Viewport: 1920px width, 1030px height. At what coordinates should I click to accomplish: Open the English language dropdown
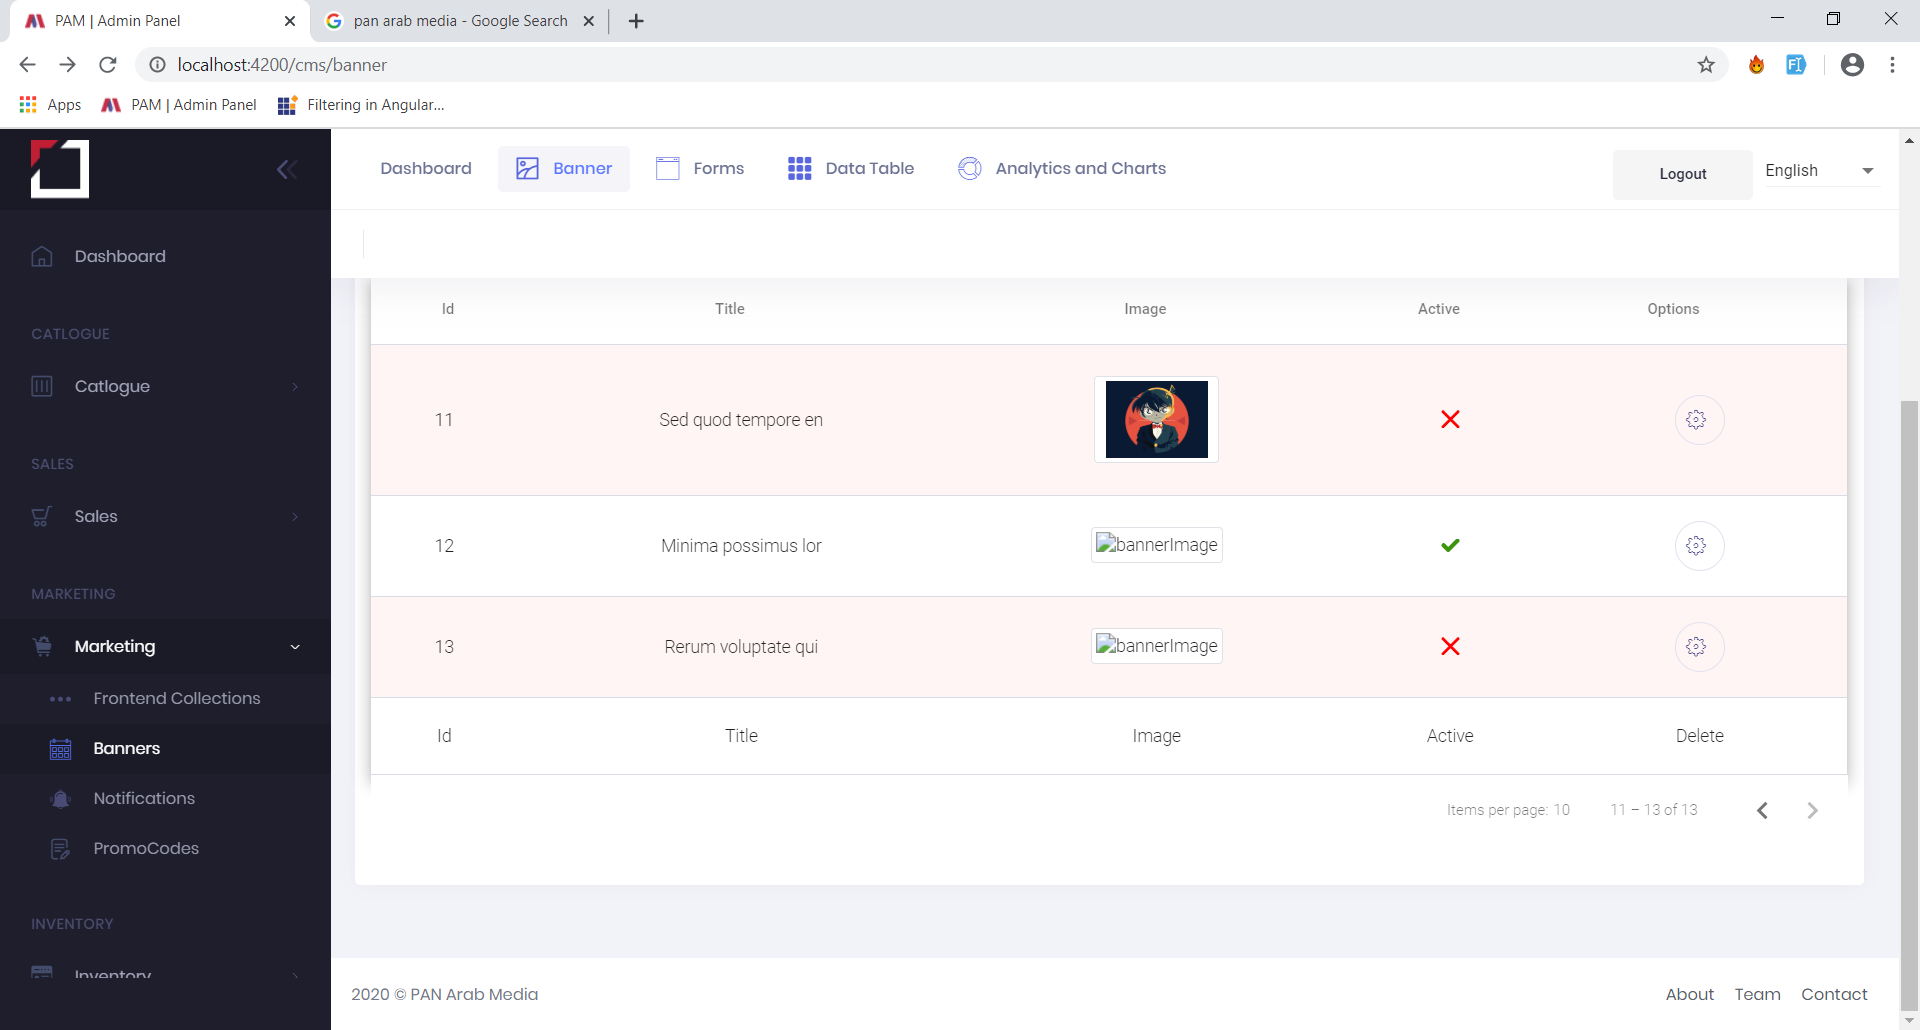[1819, 171]
